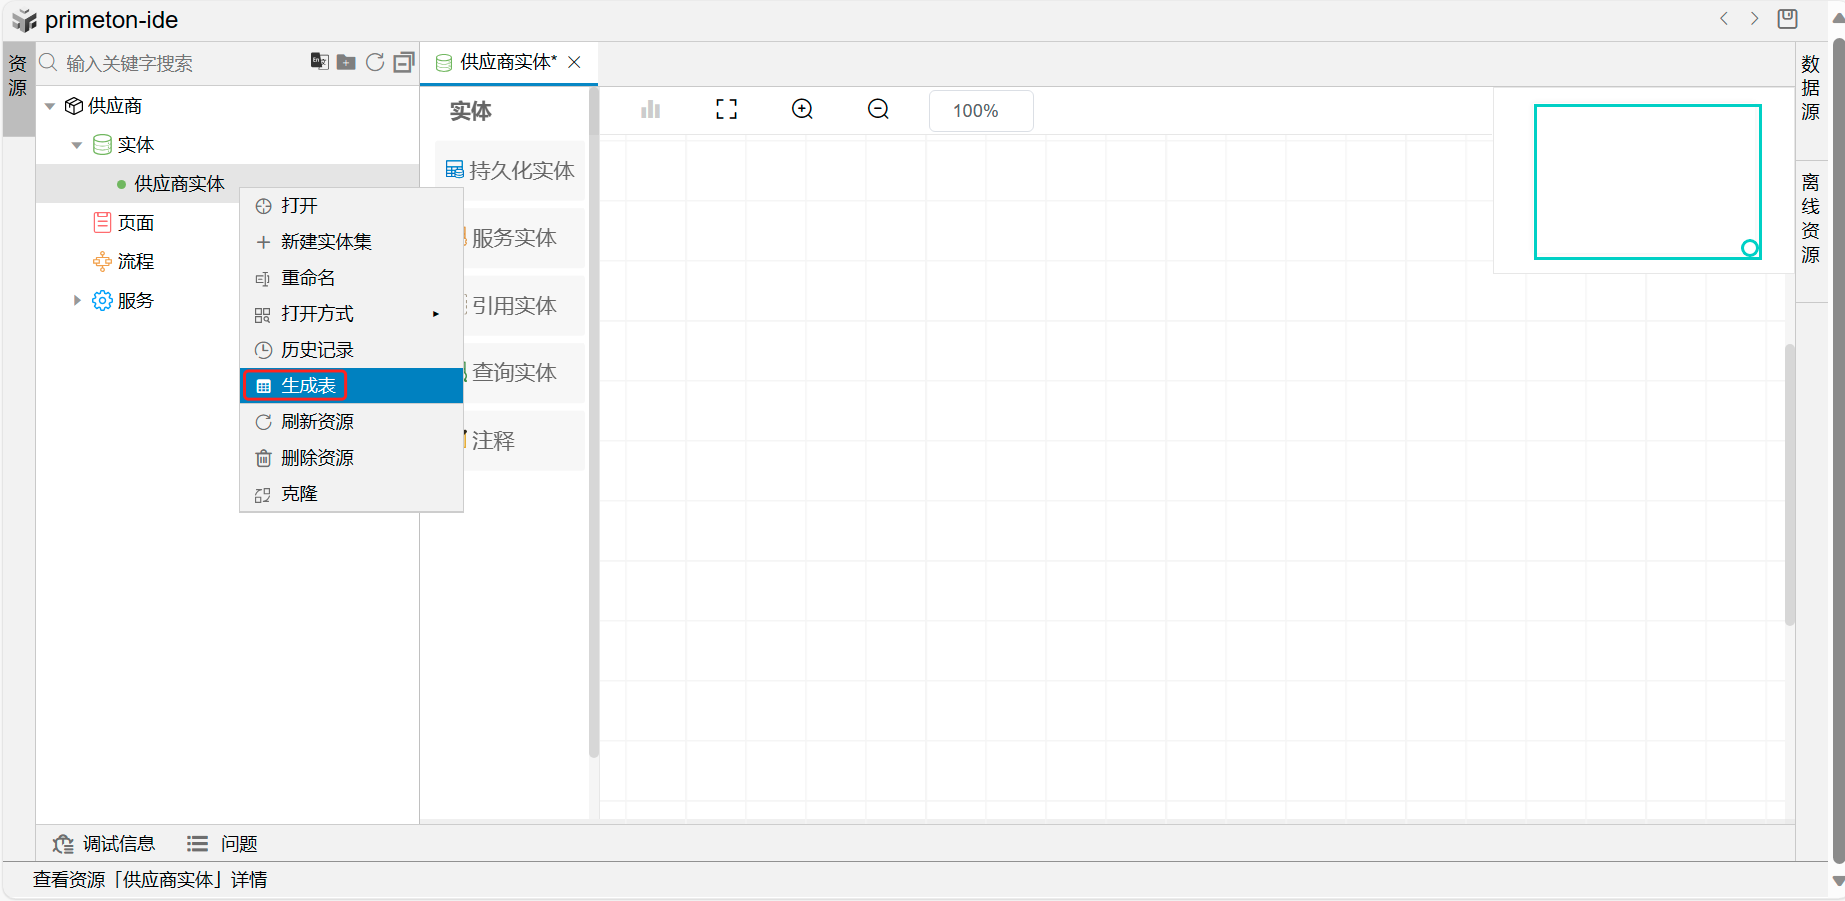Viewport: 1845px width, 901px height.
Task: Choose 重命名 in the context menu
Action: pyautogui.click(x=308, y=278)
